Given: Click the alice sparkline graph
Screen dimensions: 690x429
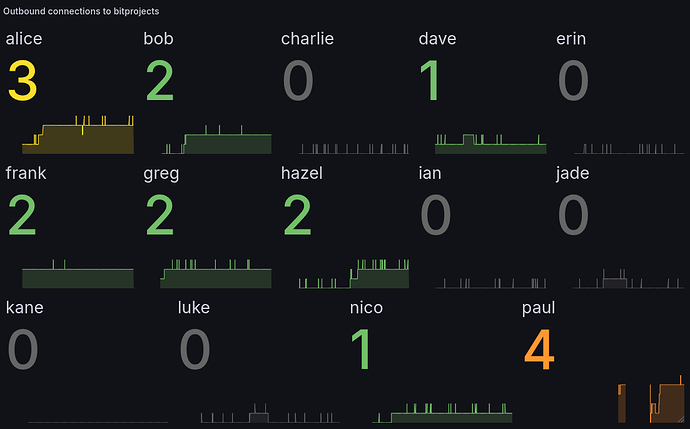Looking at the screenshot, I should click(x=70, y=136).
